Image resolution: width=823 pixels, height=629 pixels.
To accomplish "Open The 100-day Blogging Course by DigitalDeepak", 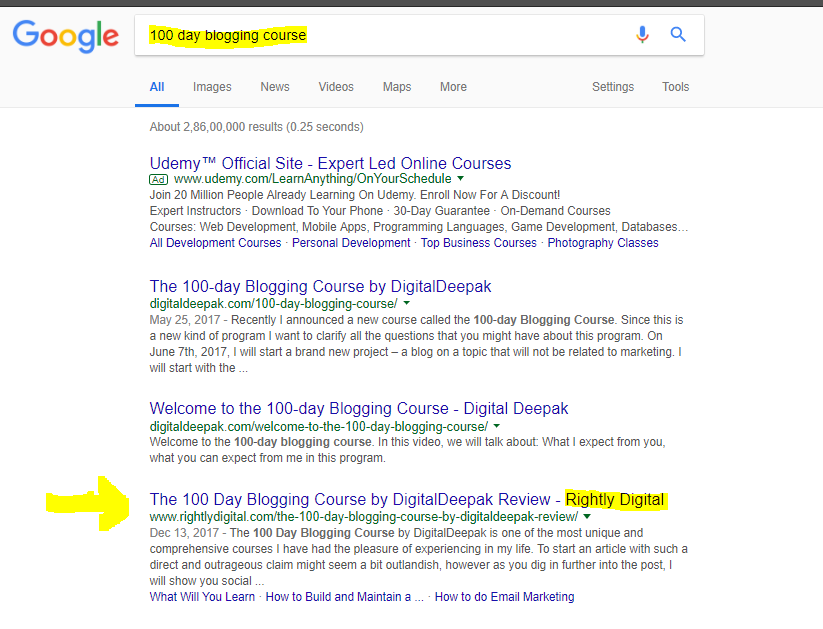I will click(320, 287).
